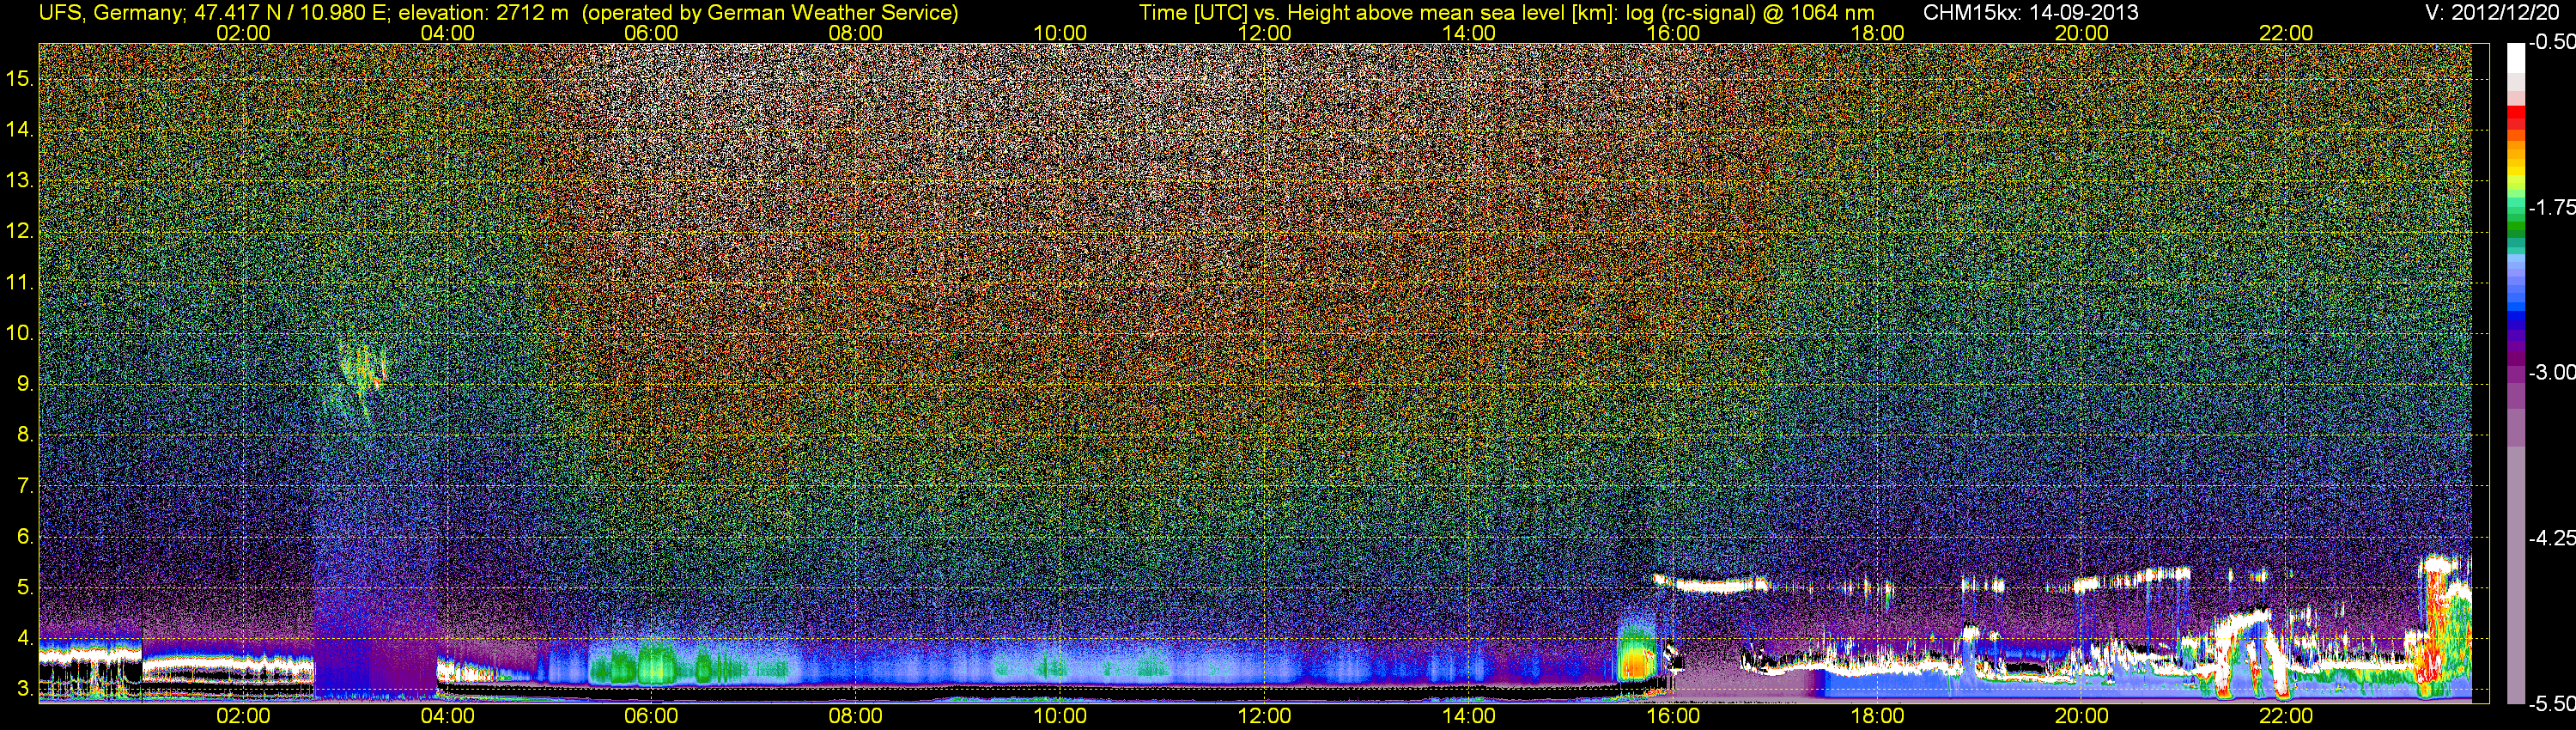Click the height axis label '3.'
The image size is (2576, 730).
click(25, 689)
